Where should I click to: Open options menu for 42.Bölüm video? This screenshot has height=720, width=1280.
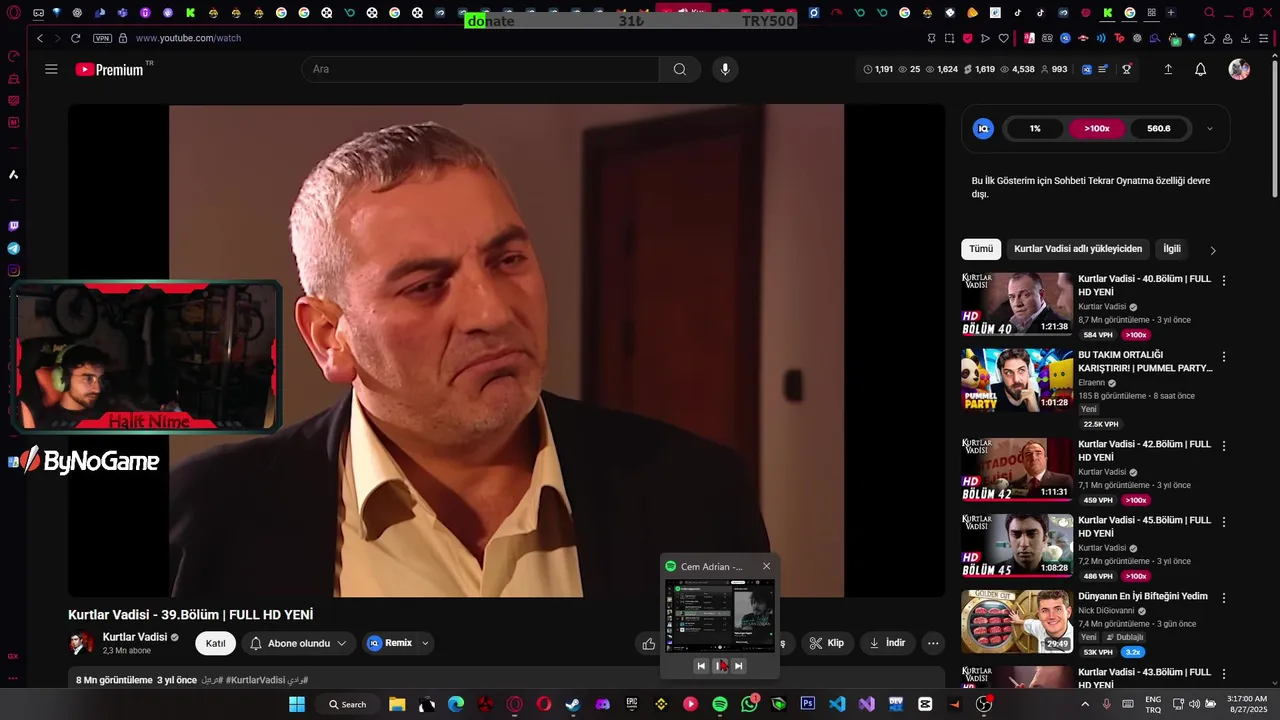[x=1224, y=446]
